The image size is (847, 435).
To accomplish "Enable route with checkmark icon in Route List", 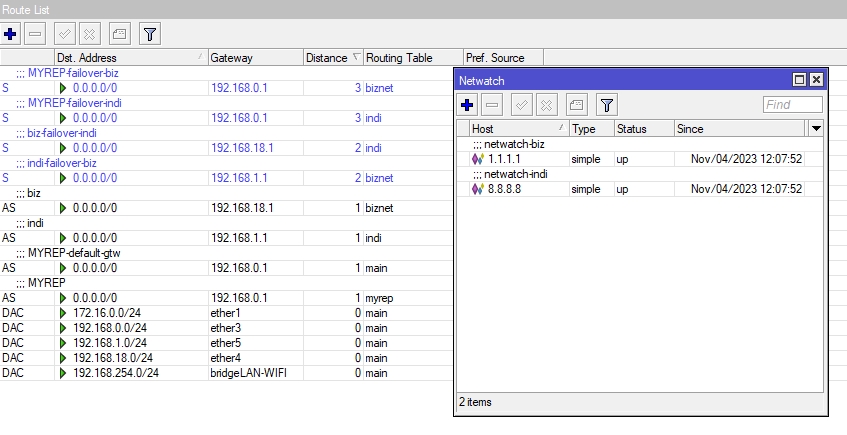I will (65, 34).
